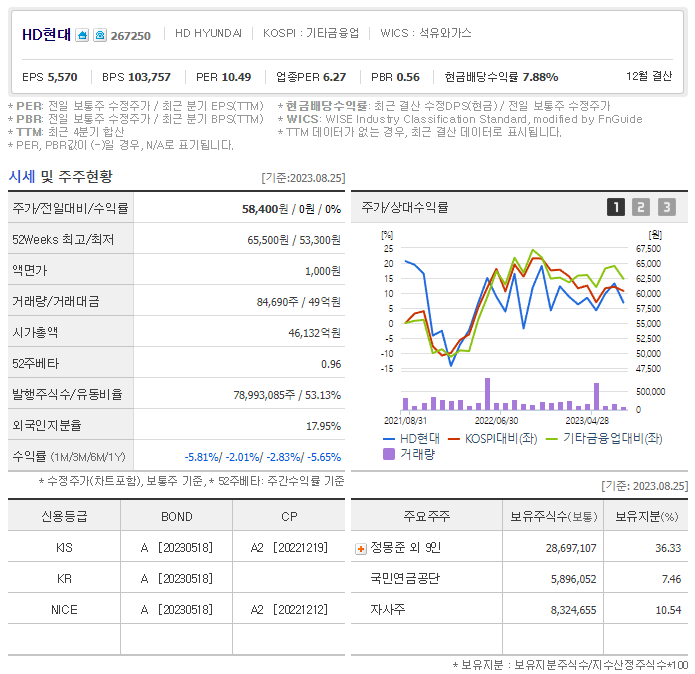The image size is (695, 674).
Task: Switch to chart tab 2
Action: [x=641, y=207]
